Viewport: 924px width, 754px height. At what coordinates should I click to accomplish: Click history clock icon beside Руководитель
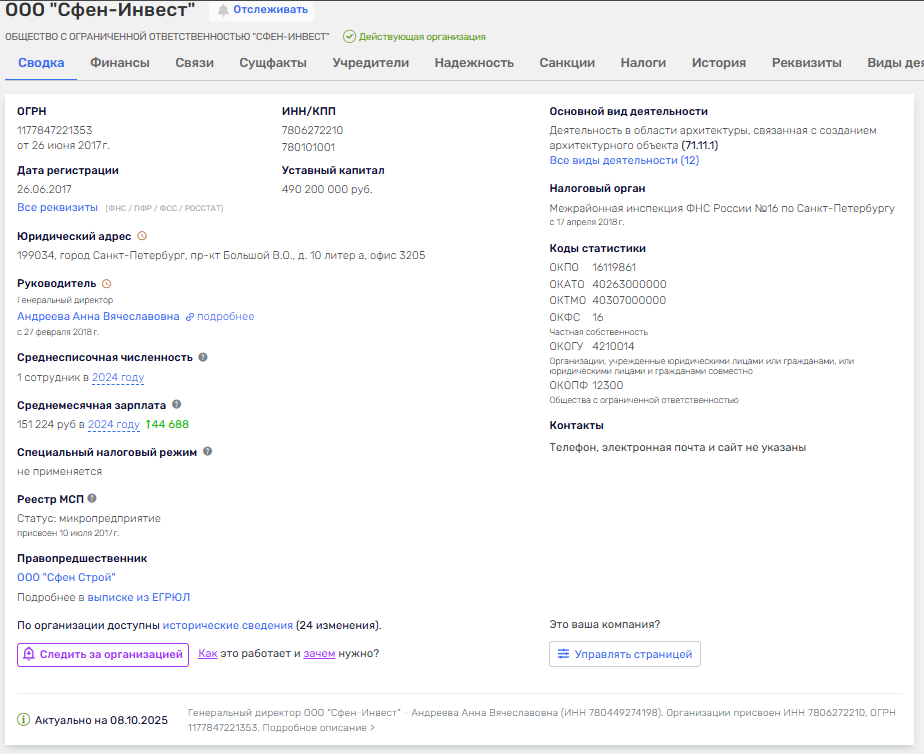click(x=107, y=284)
